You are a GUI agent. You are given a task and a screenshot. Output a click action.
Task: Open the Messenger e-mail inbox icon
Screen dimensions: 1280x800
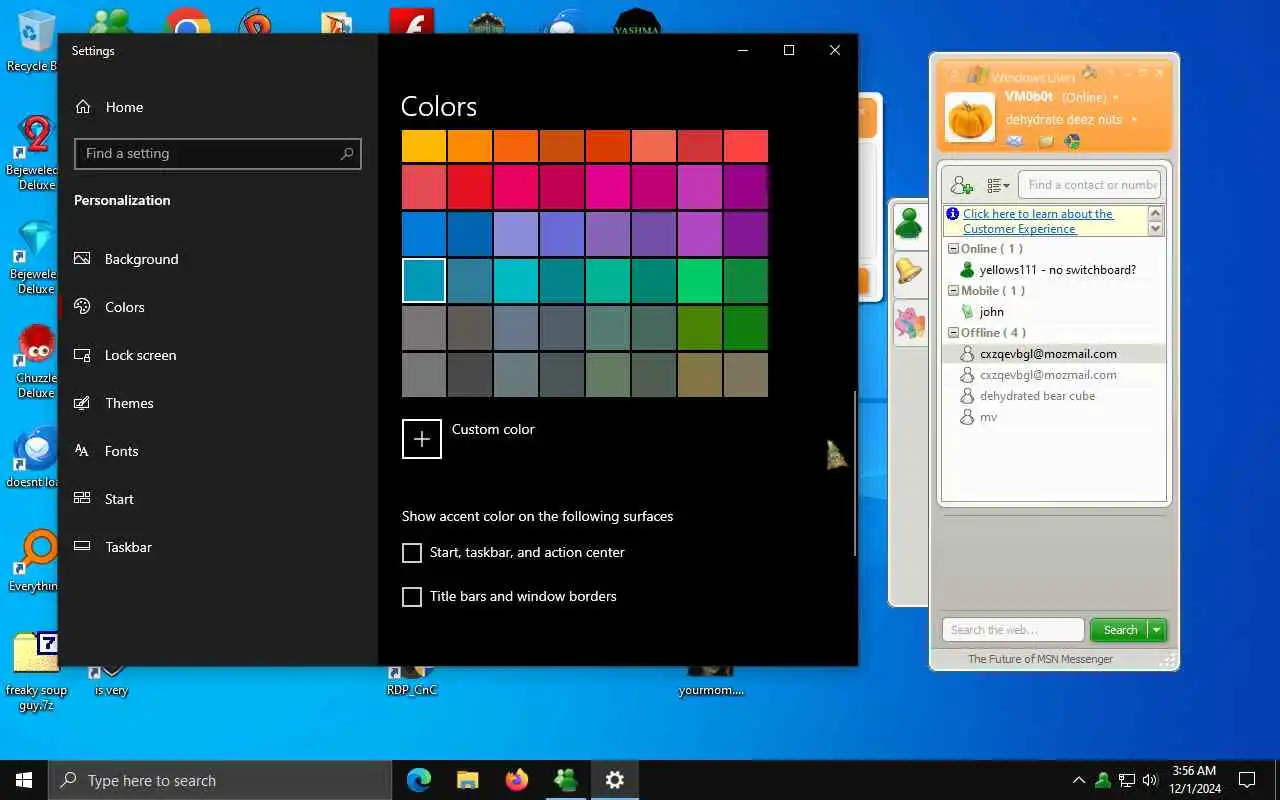[1016, 142]
